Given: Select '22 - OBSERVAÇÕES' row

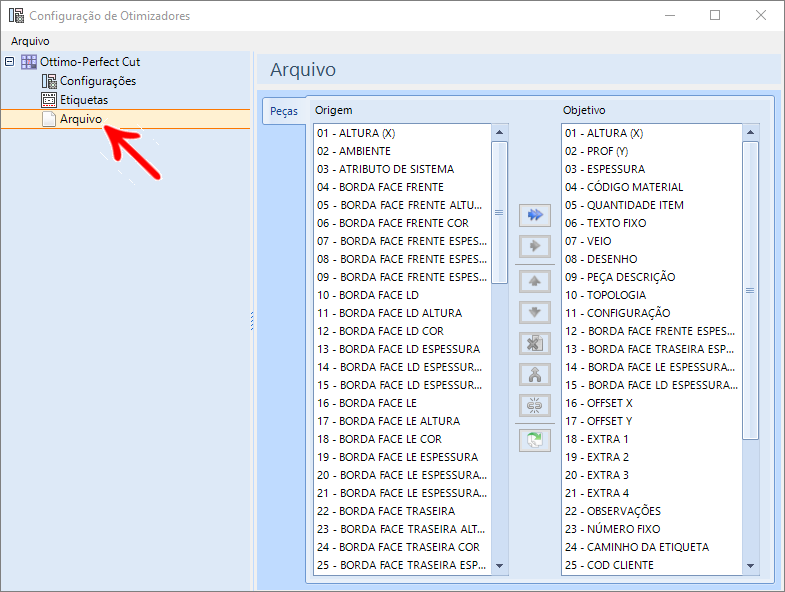Looking at the screenshot, I should (x=652, y=512).
